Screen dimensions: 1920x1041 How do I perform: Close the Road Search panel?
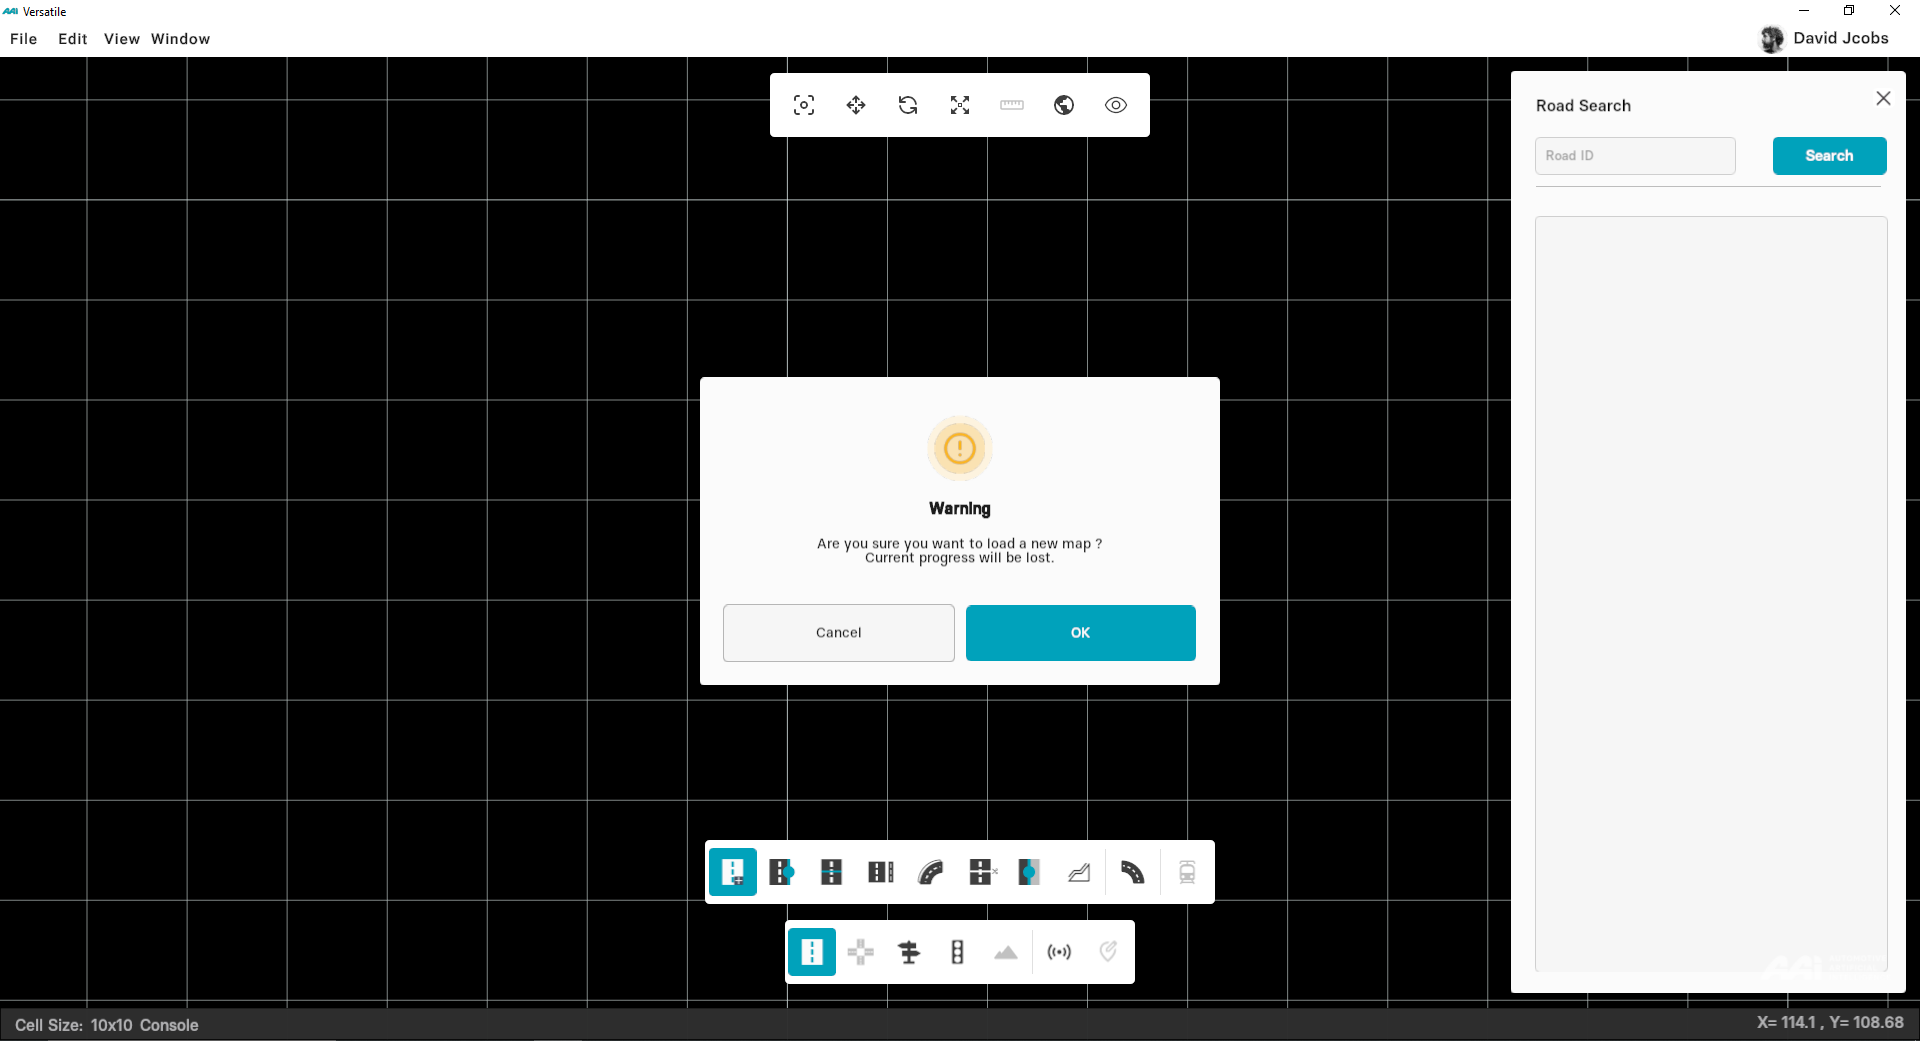(x=1883, y=98)
